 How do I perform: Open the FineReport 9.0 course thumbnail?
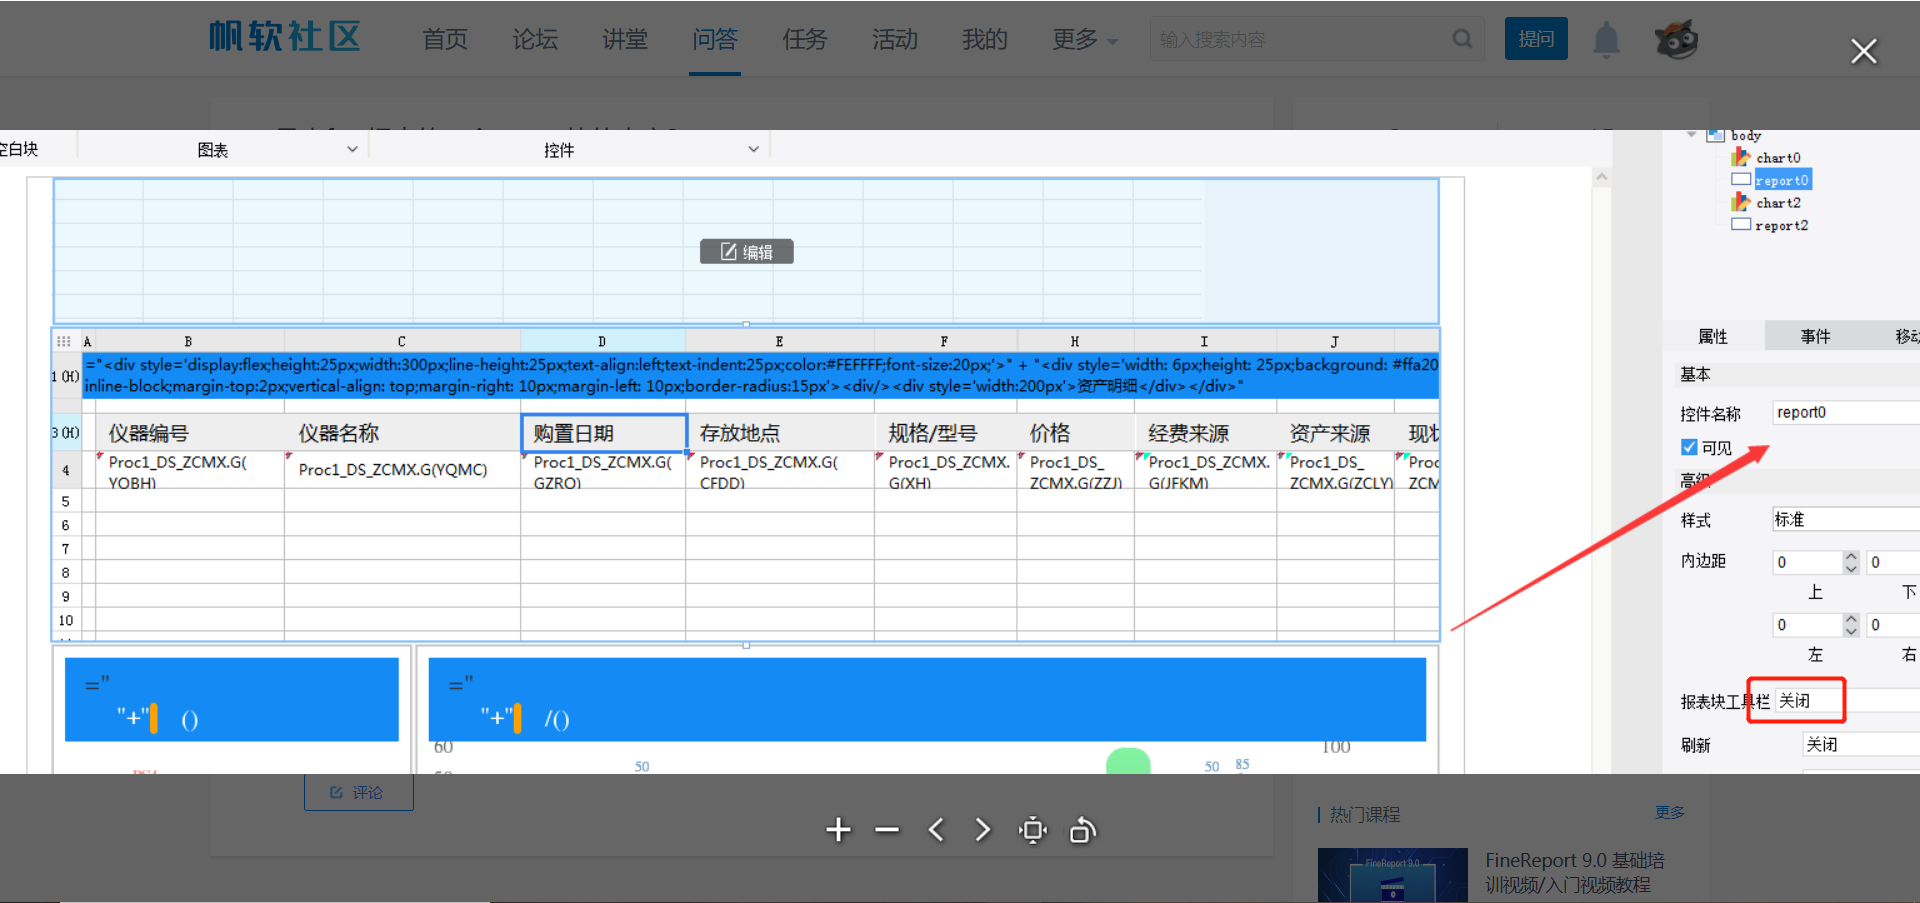pos(1392,875)
